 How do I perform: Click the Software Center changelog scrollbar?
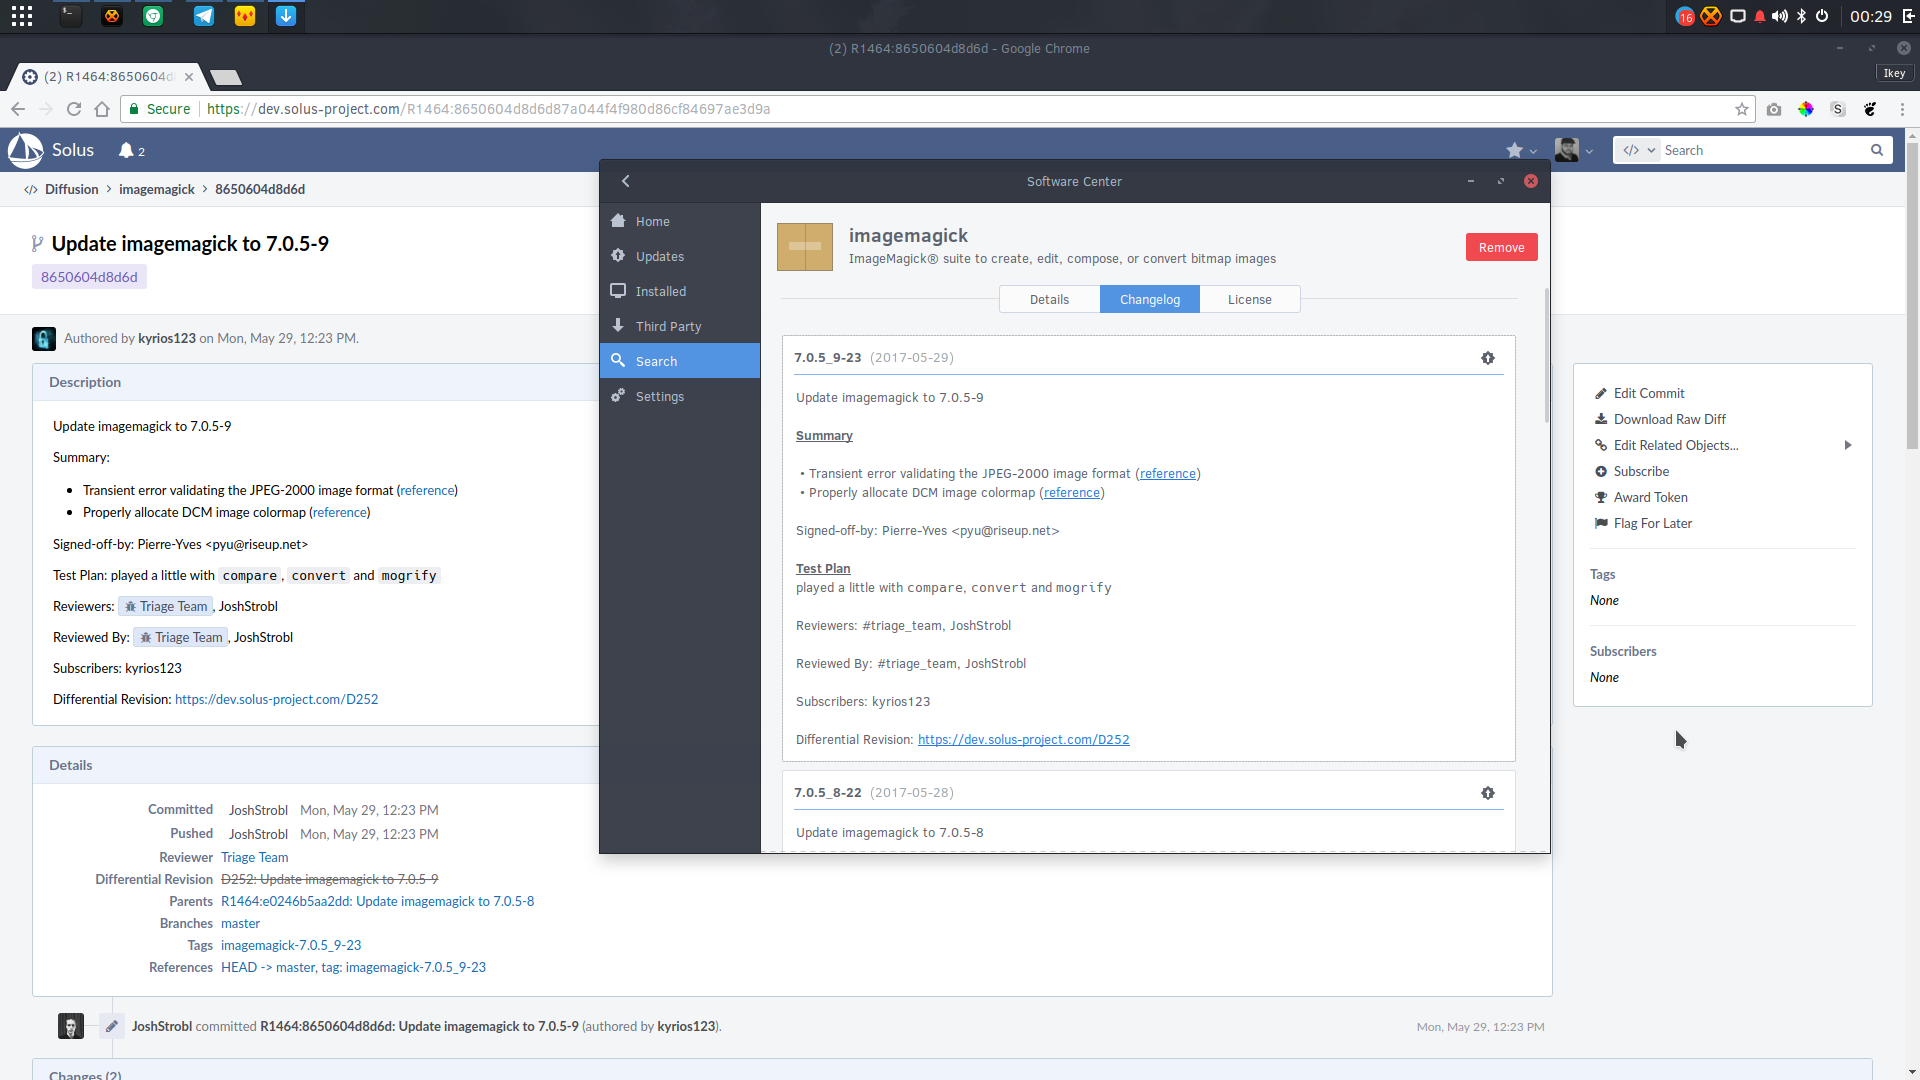coord(1546,354)
